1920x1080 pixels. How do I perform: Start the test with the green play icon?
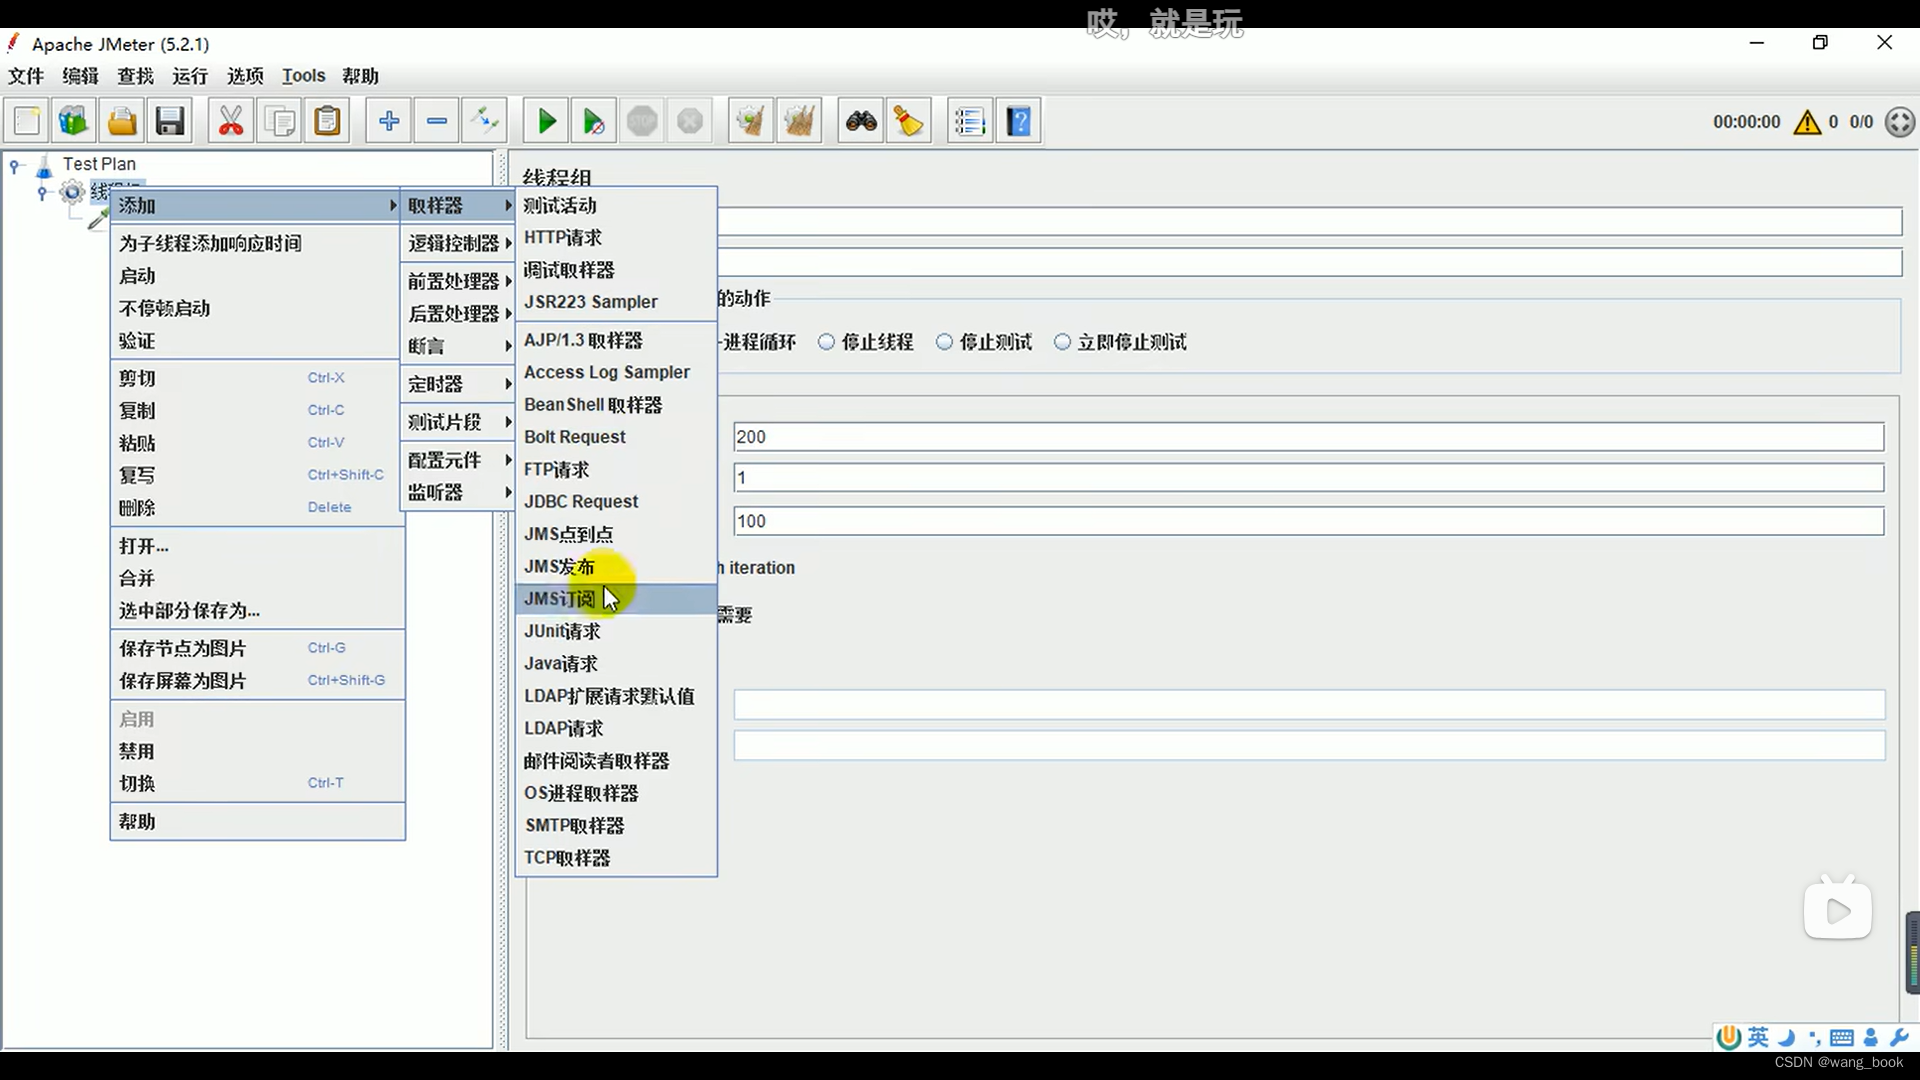tap(546, 122)
